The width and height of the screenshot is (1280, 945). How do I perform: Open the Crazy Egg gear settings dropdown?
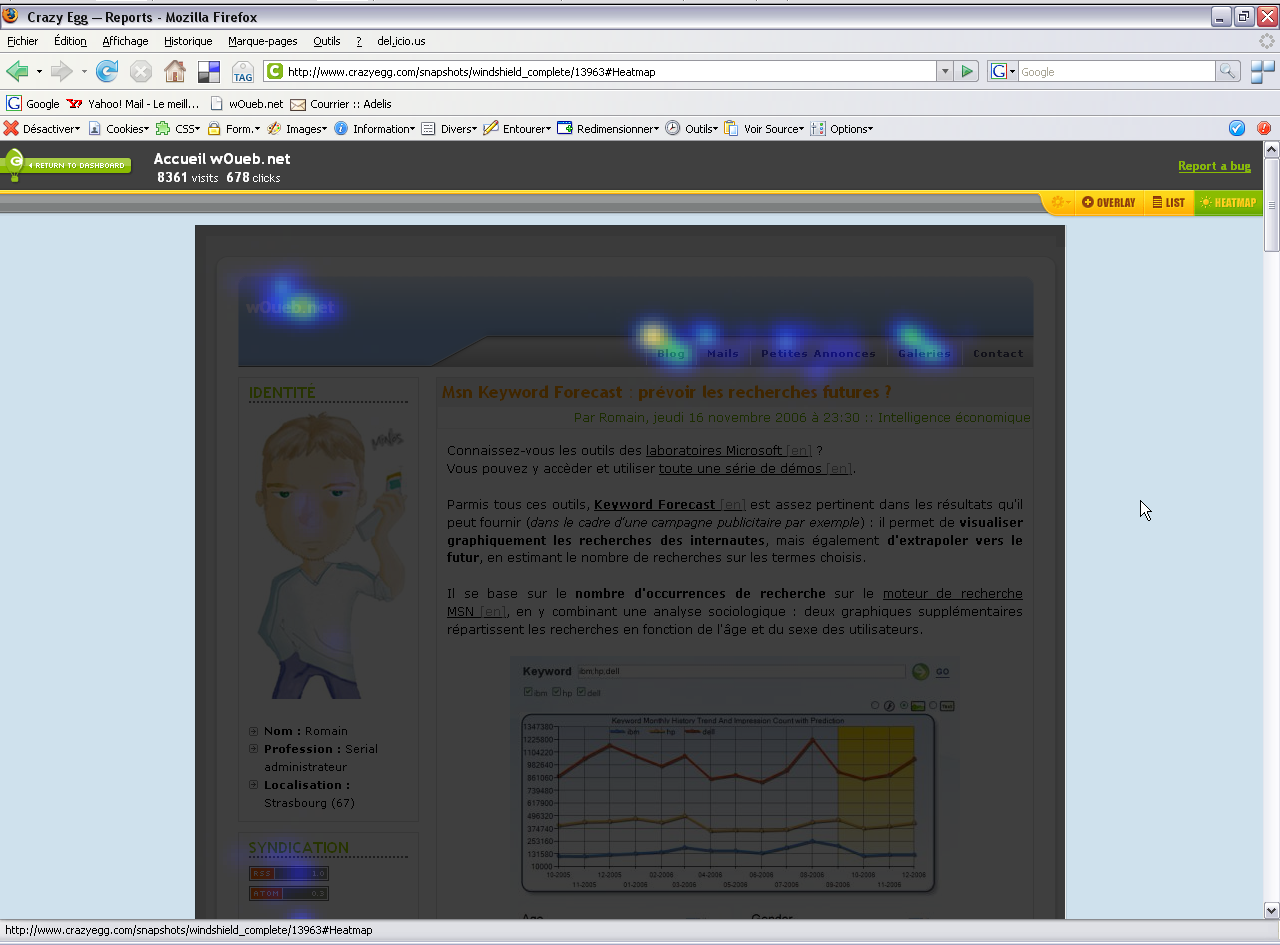point(1059,202)
